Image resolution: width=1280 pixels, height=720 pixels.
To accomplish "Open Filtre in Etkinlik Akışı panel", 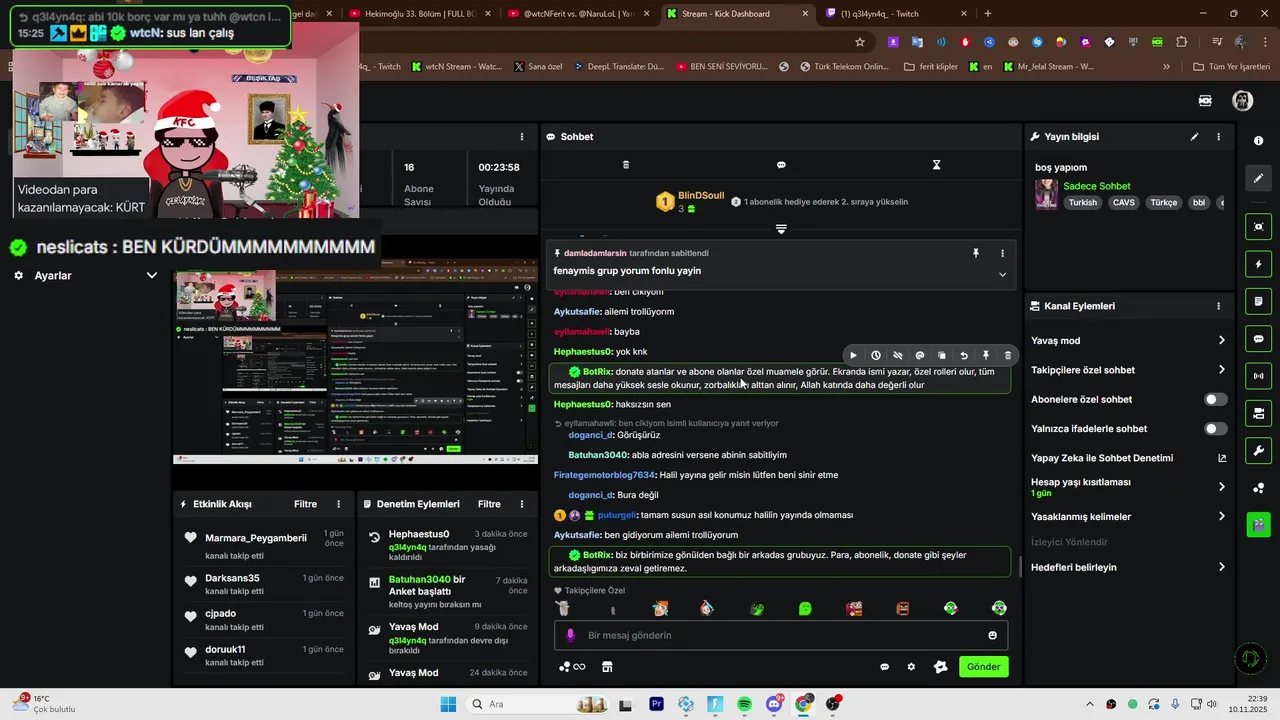I will (x=305, y=504).
